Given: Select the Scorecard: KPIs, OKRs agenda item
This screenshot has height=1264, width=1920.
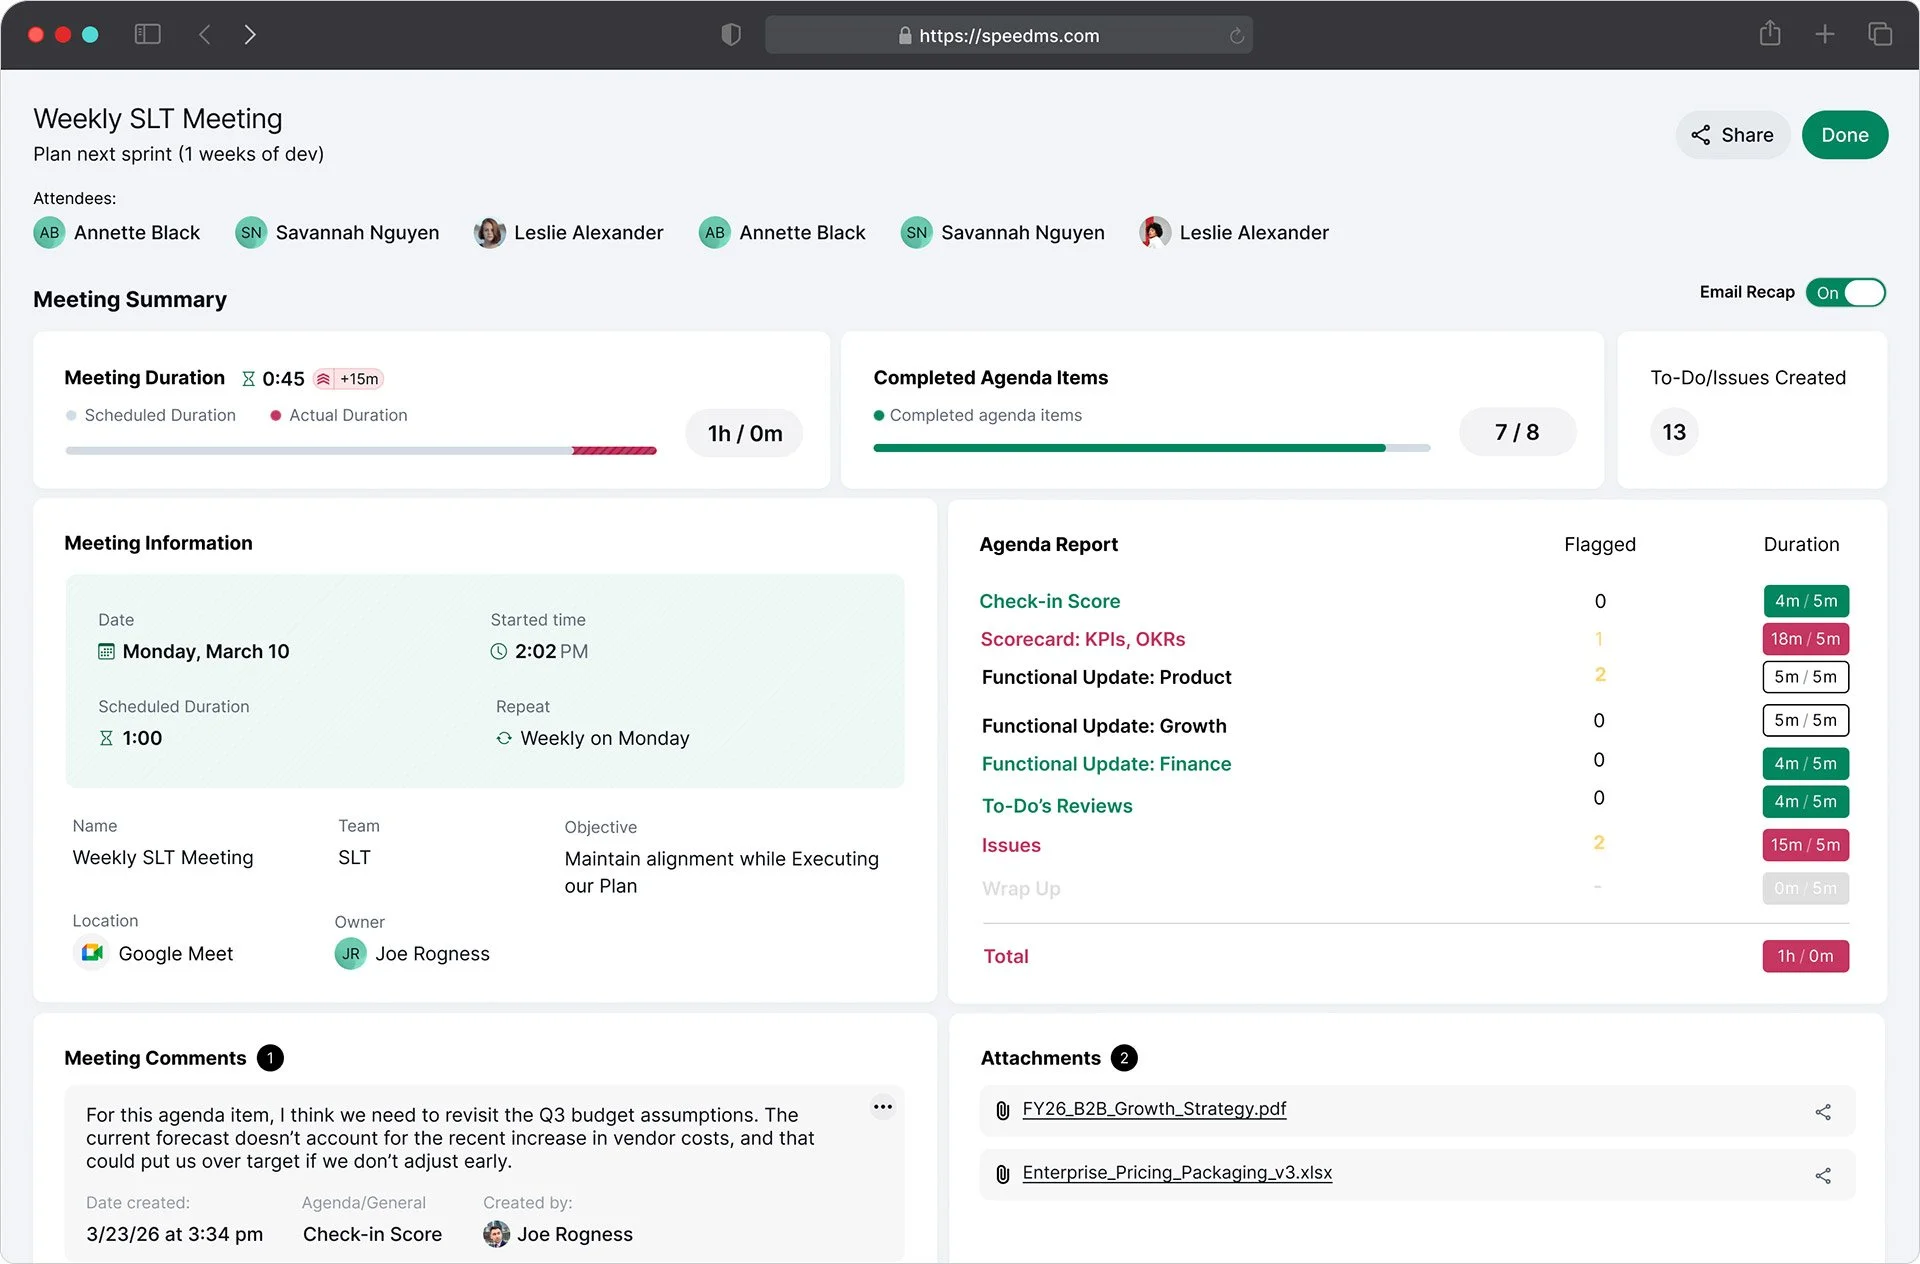Looking at the screenshot, I should click(x=1082, y=639).
